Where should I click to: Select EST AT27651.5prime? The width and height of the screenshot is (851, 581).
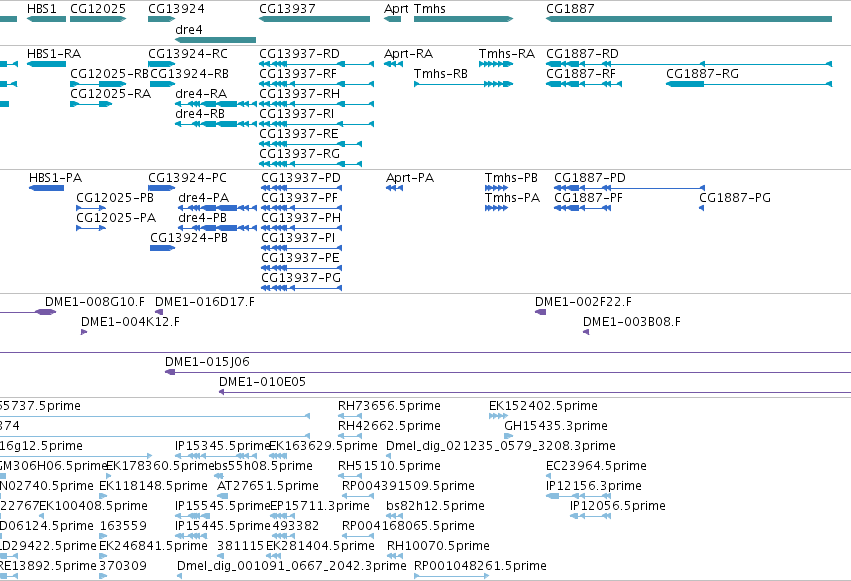pyautogui.click(x=268, y=486)
